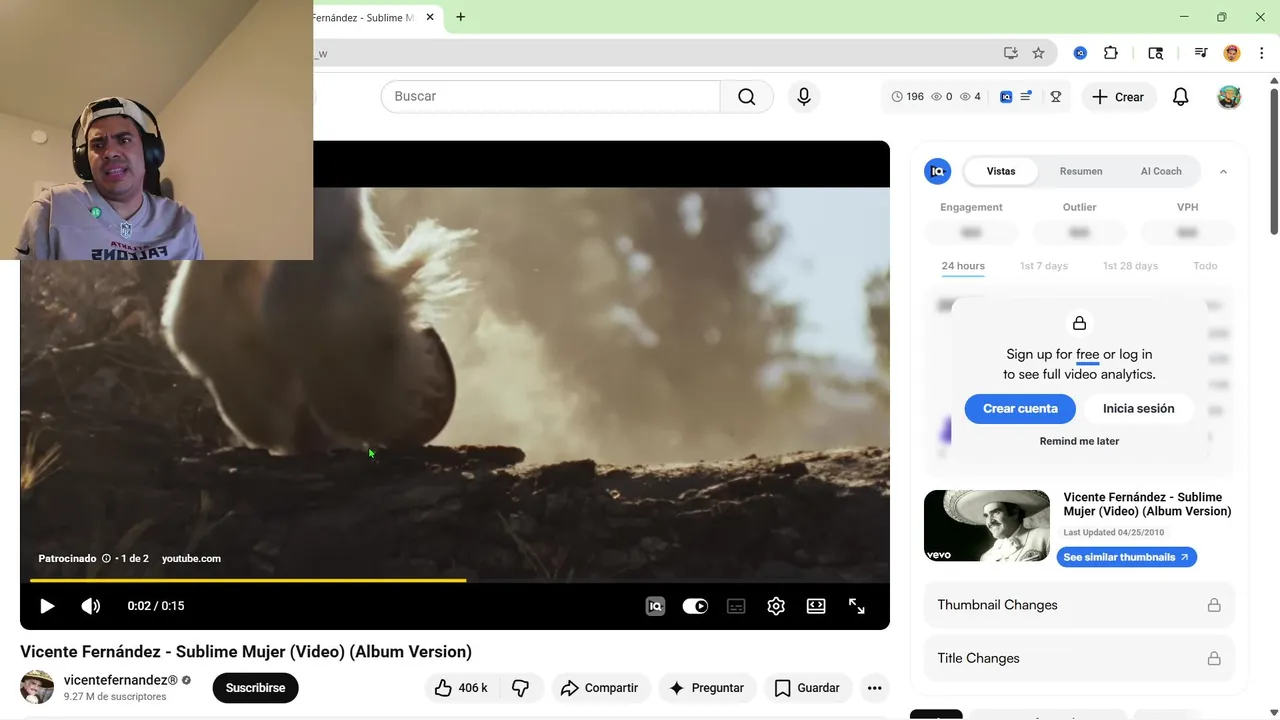
Task: Open vicentefernandez channel avatar
Action: coord(37,687)
